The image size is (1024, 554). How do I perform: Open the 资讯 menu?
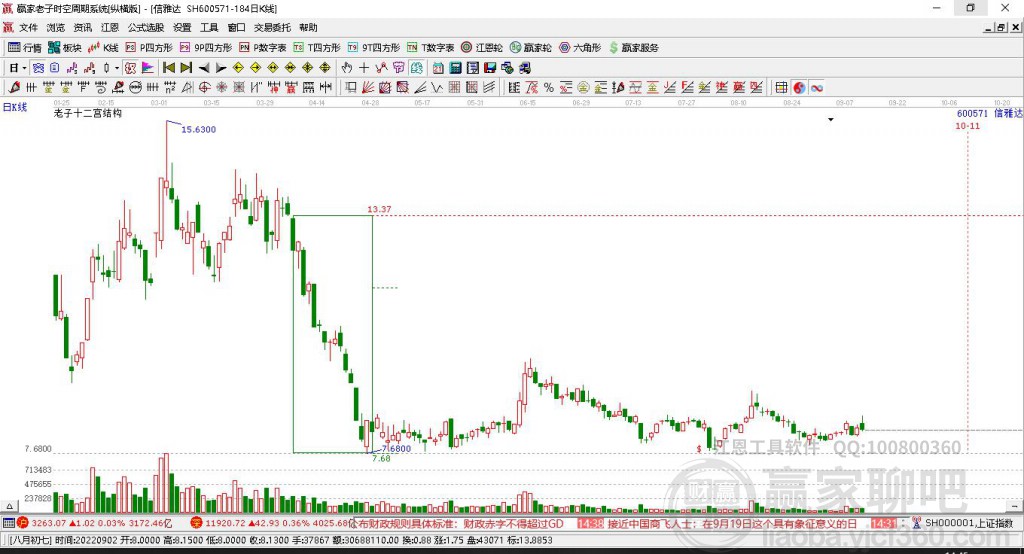coord(82,27)
